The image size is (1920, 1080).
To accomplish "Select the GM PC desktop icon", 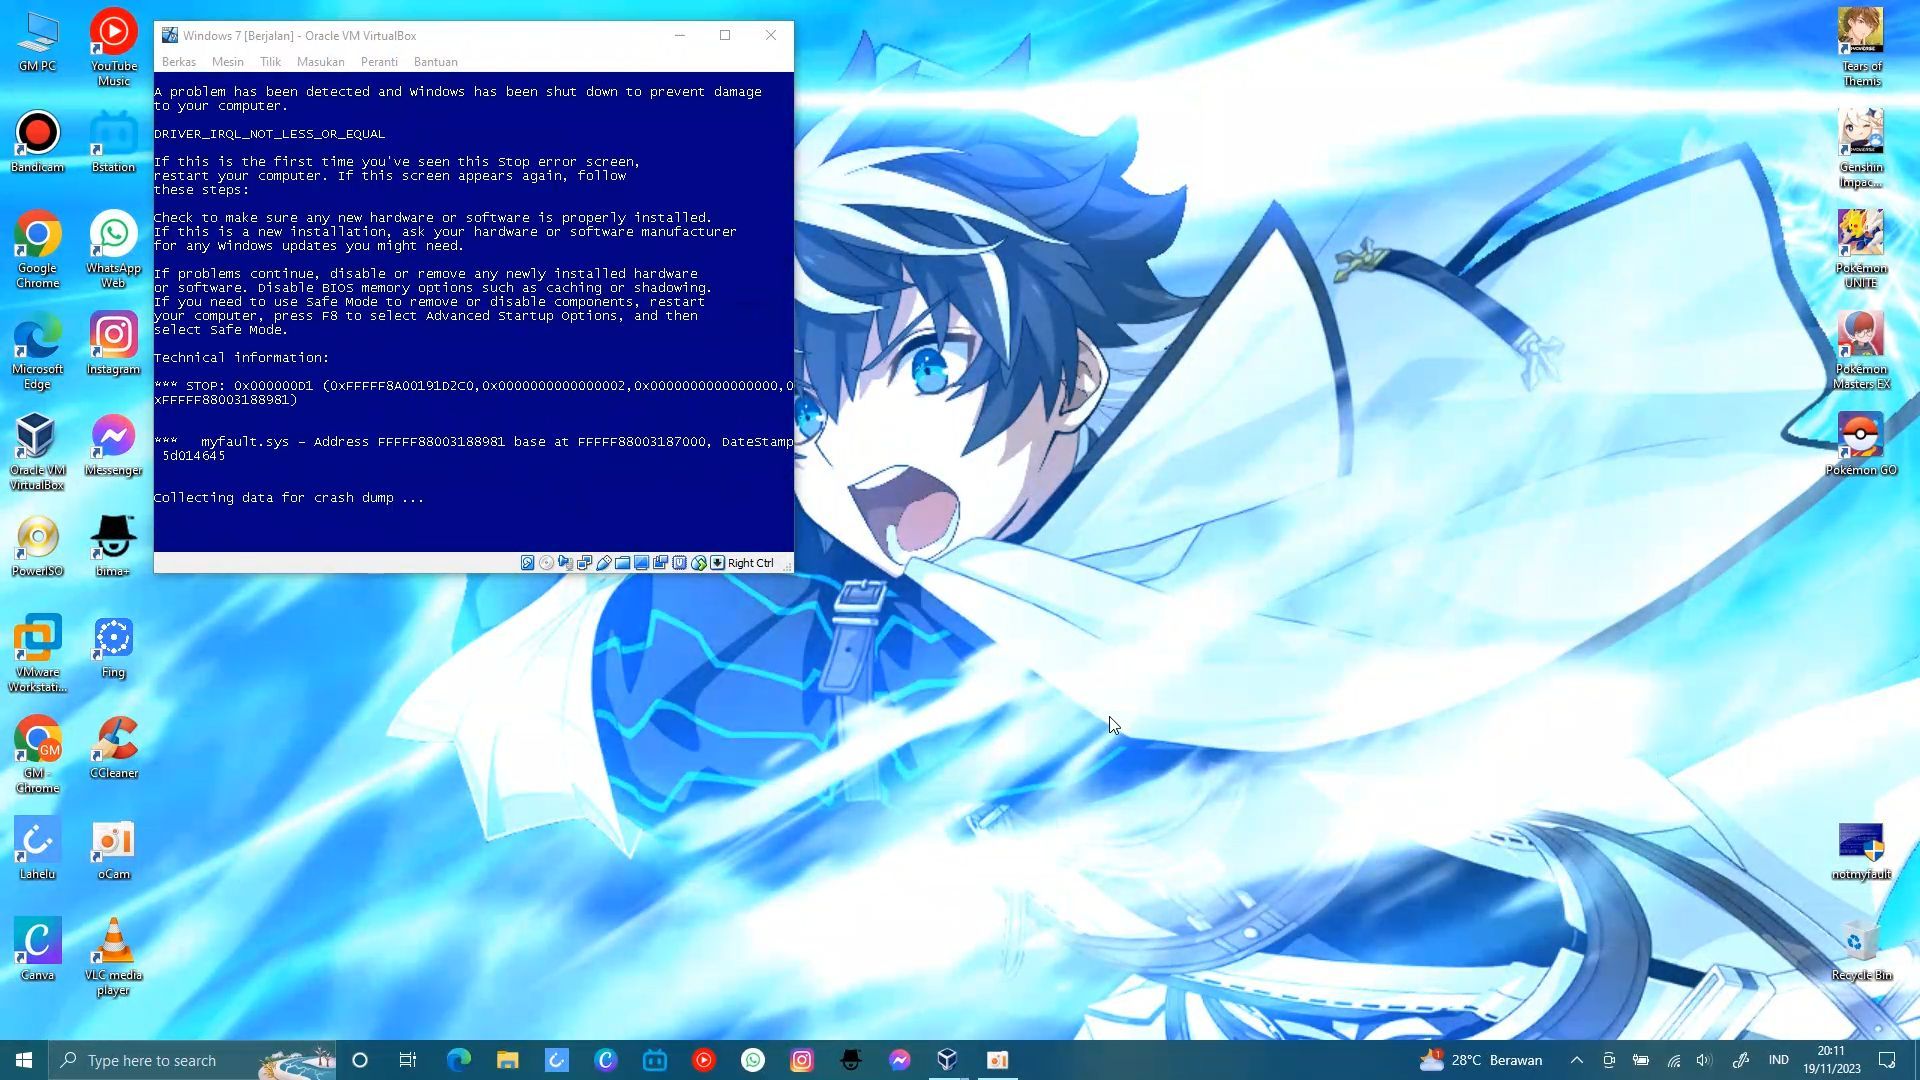I will [x=37, y=41].
